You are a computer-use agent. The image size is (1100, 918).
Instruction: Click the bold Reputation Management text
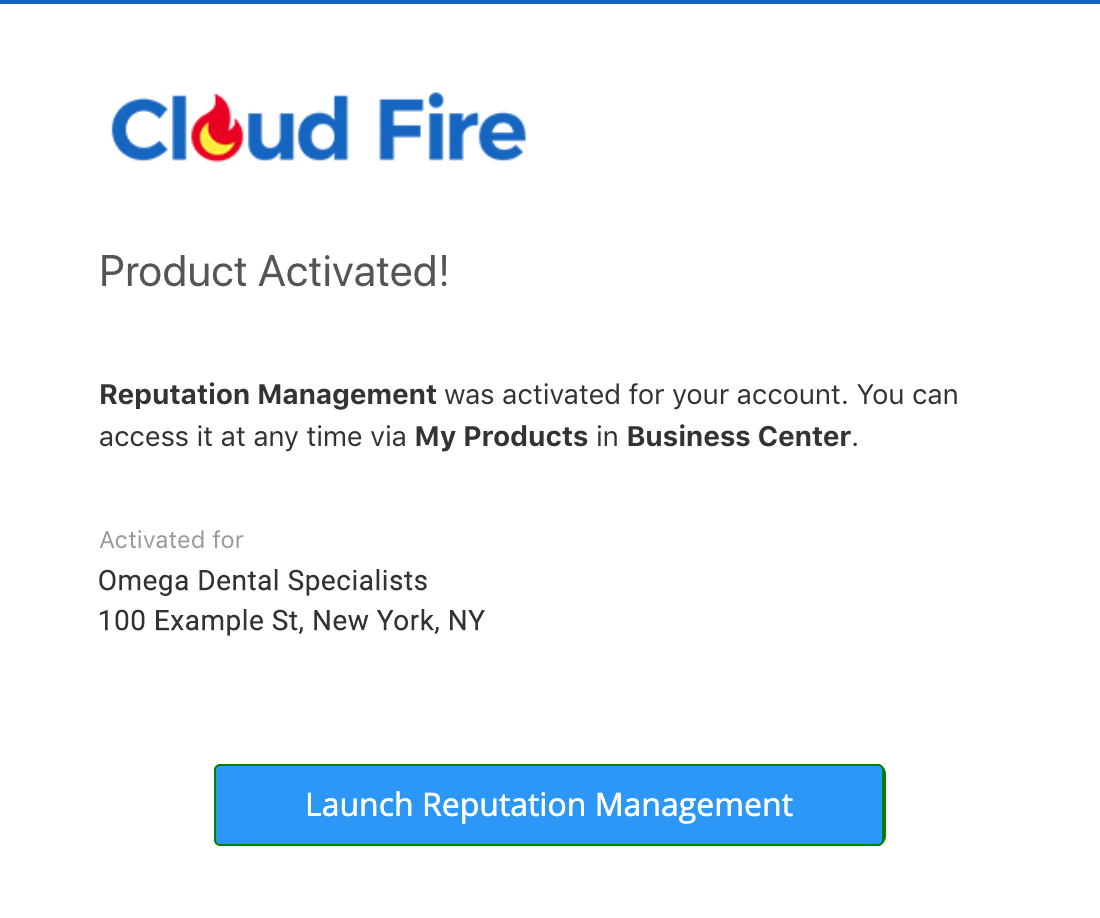268,395
